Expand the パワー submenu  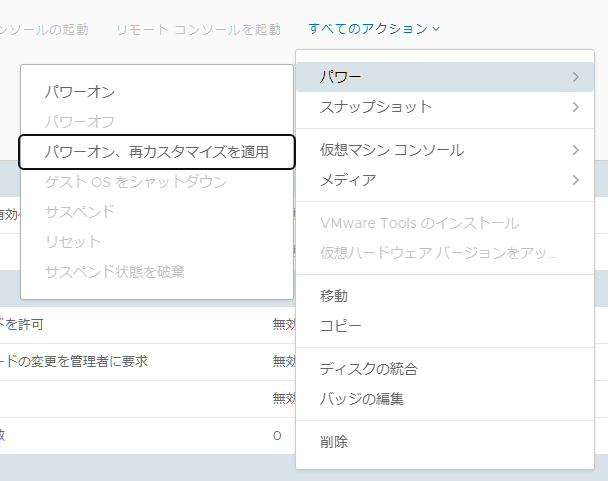[x=445, y=77]
